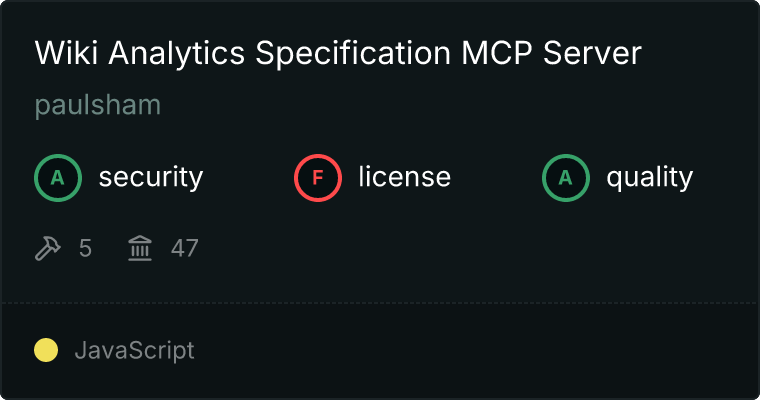
Task: Select the "security" label text
Action: tap(151, 178)
